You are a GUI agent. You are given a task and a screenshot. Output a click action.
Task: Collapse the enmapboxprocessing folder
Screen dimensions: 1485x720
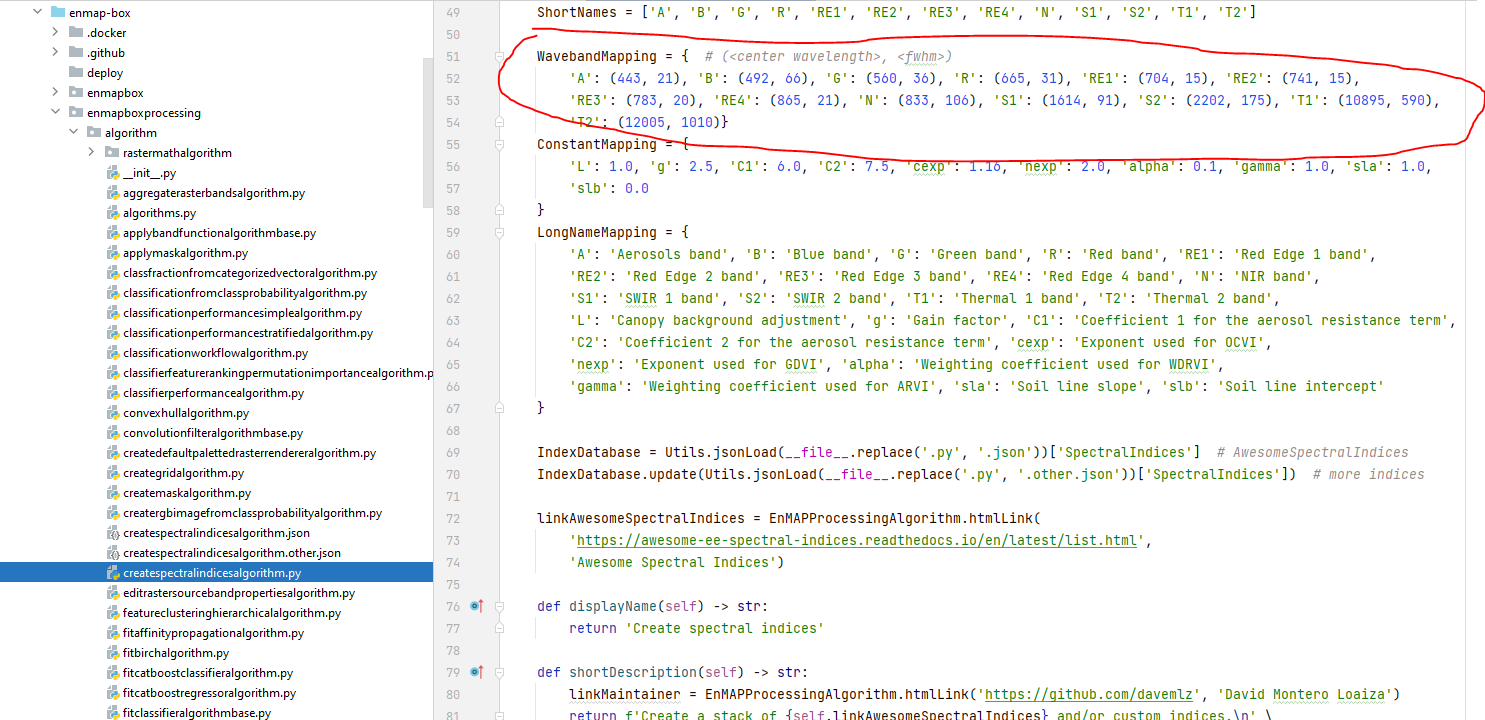55,112
